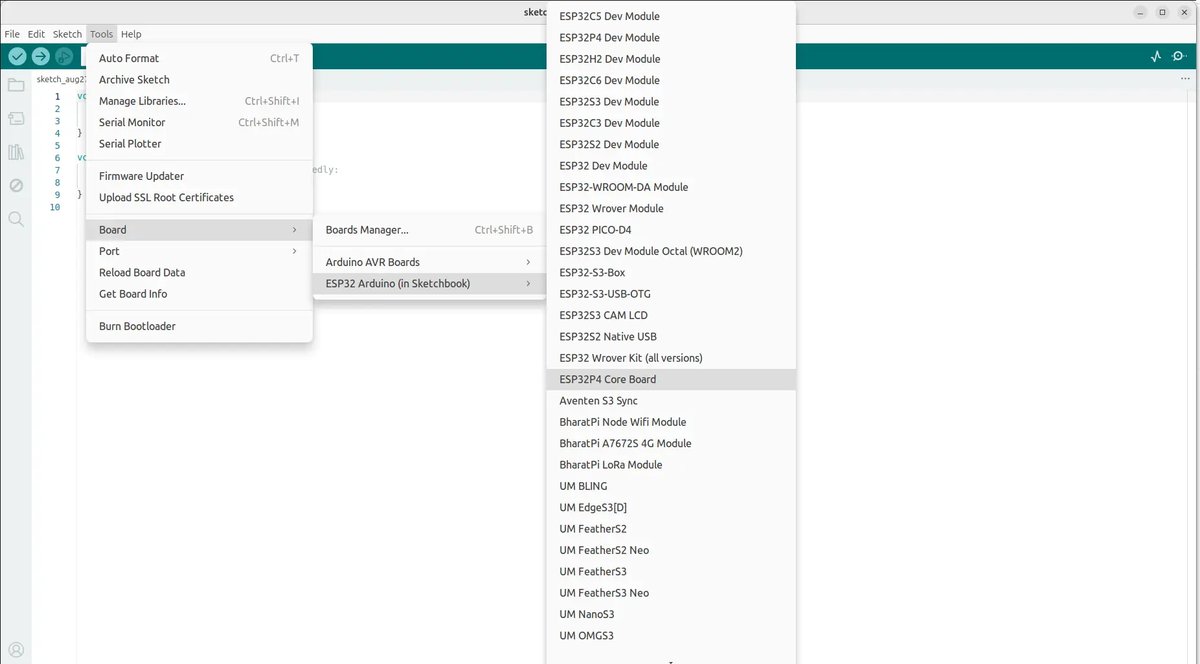Open the Edit menu
This screenshot has width=1200, height=664.
click(36, 34)
